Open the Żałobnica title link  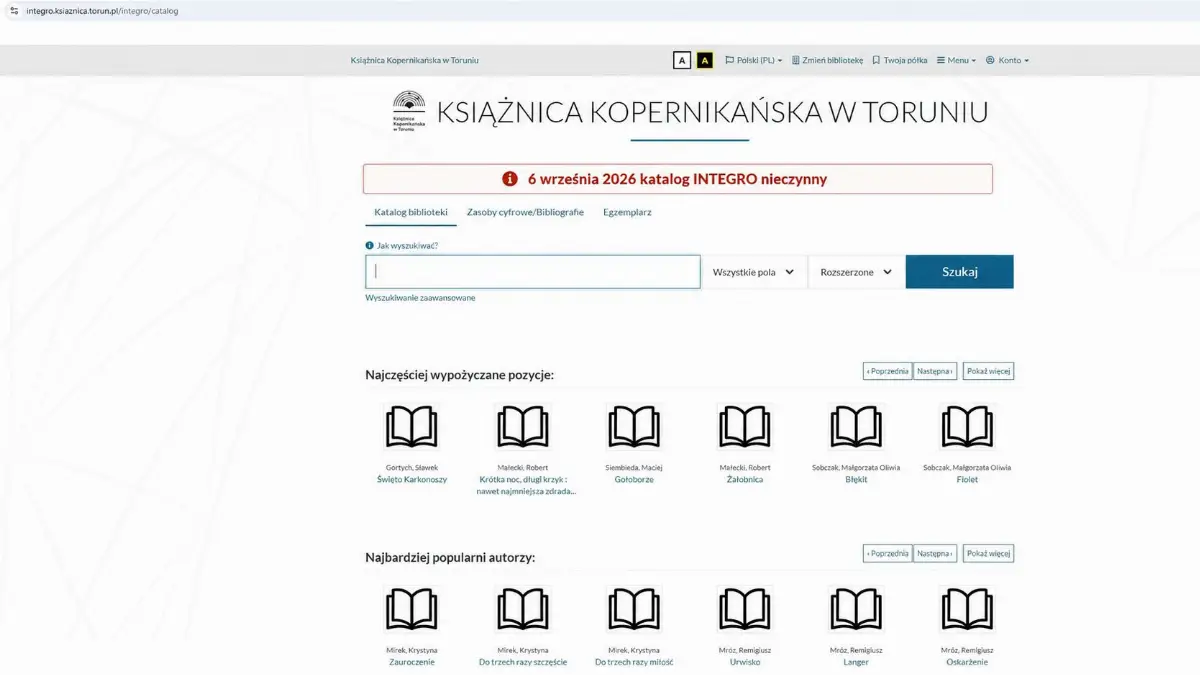pyautogui.click(x=745, y=480)
